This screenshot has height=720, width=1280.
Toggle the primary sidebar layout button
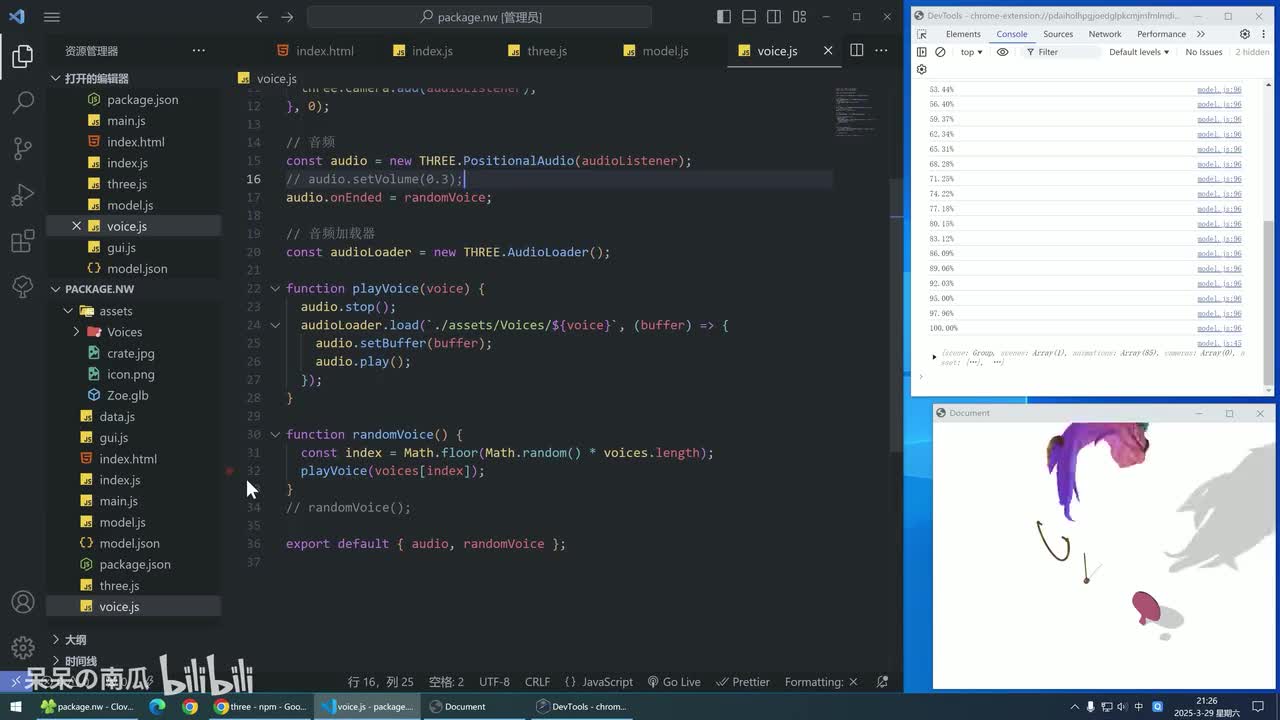[724, 17]
